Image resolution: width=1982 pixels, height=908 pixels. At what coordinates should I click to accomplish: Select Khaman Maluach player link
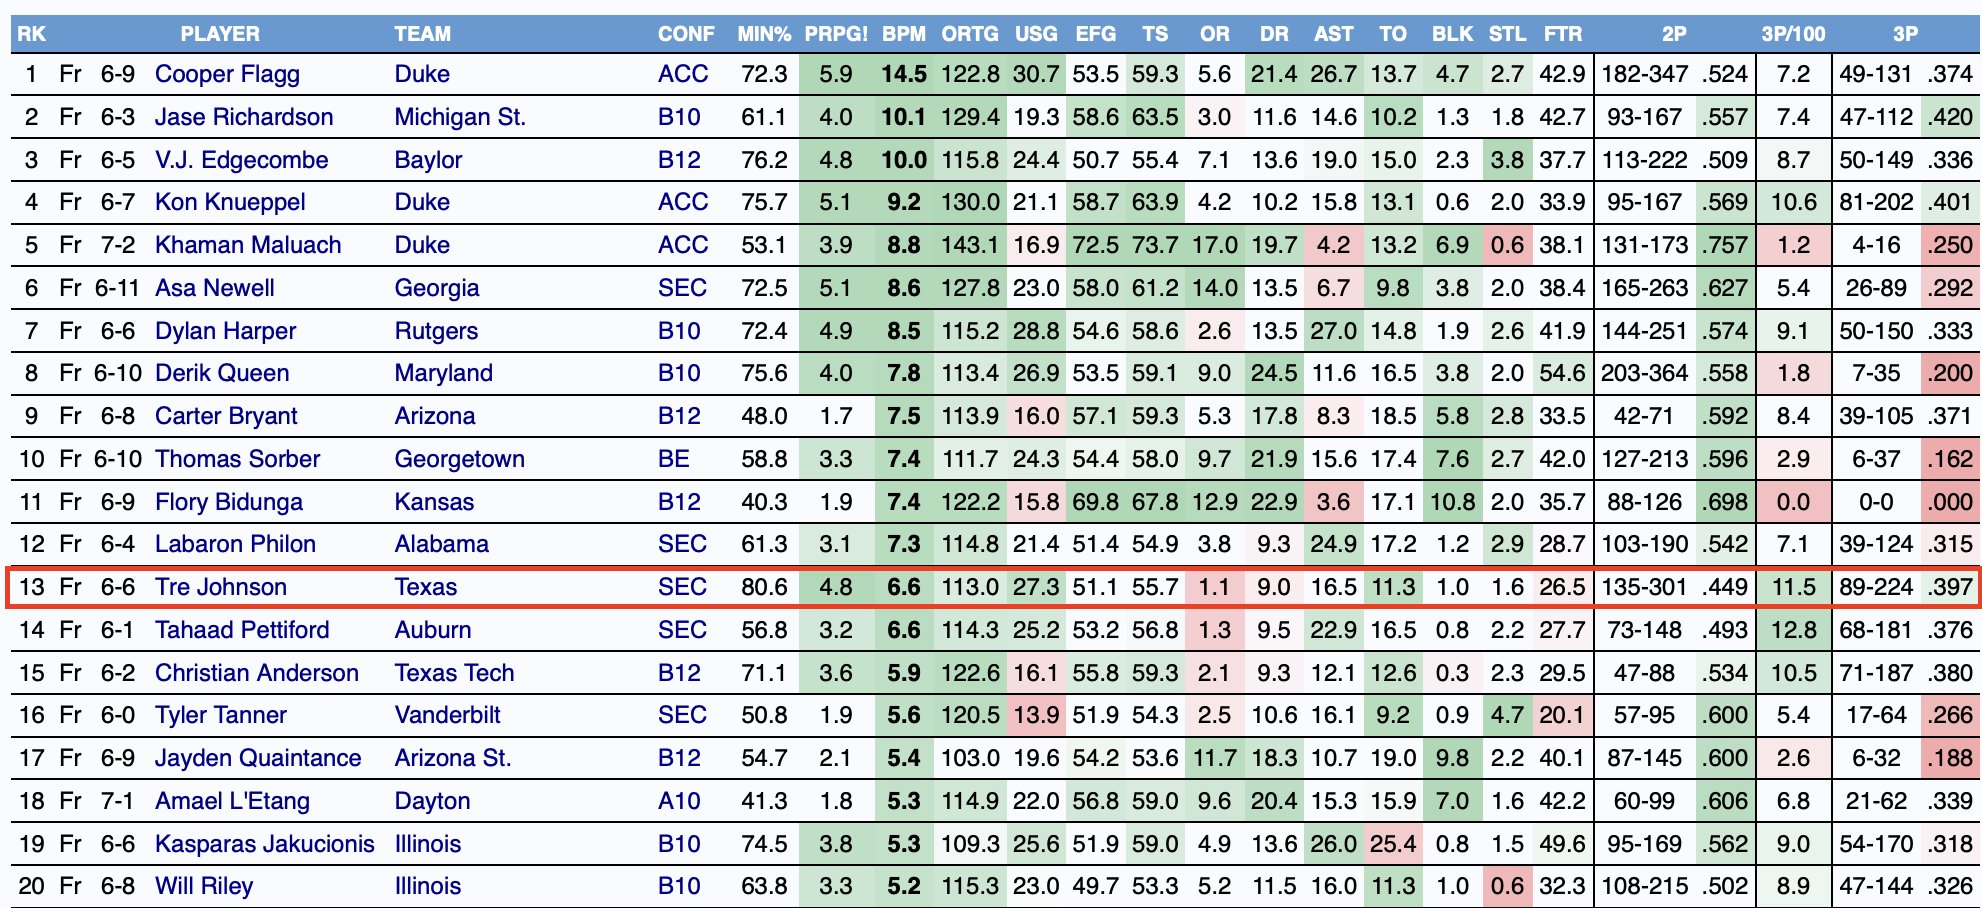pyautogui.click(x=248, y=245)
